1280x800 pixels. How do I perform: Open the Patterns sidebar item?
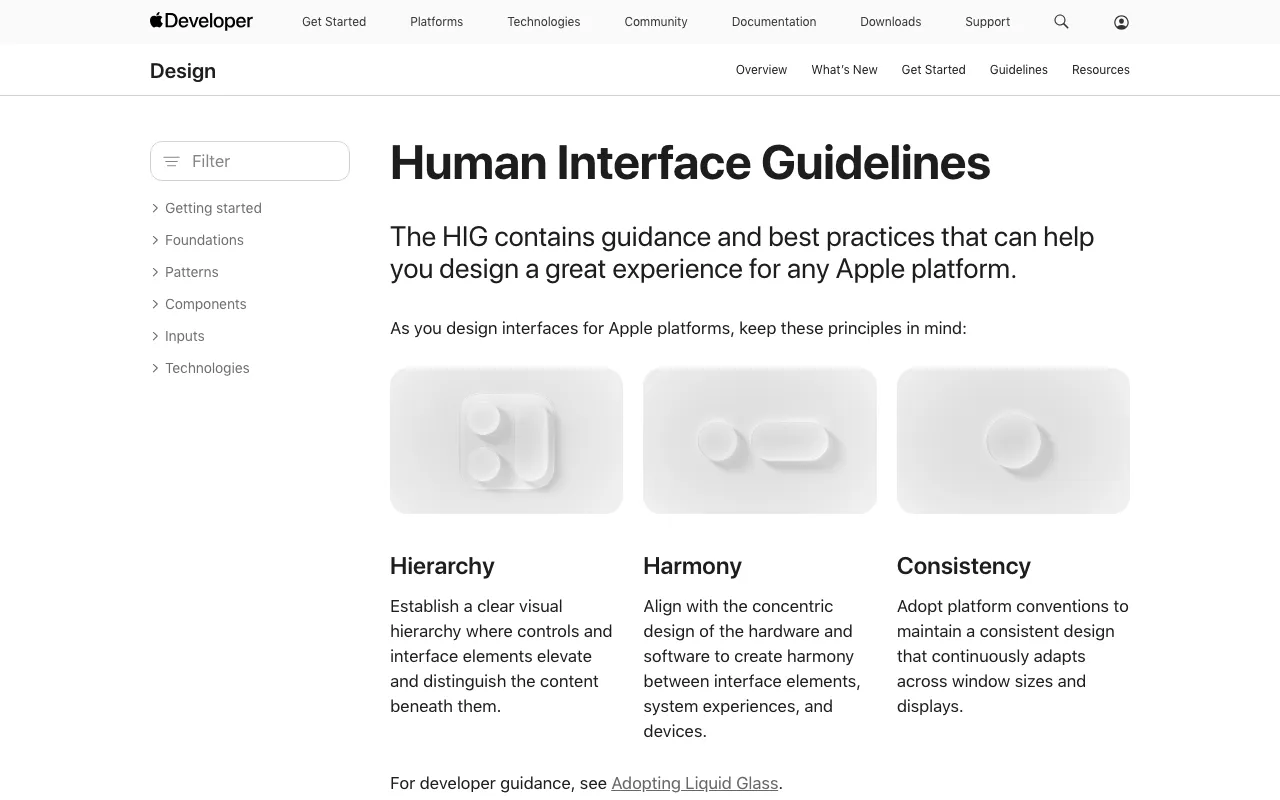click(x=191, y=272)
